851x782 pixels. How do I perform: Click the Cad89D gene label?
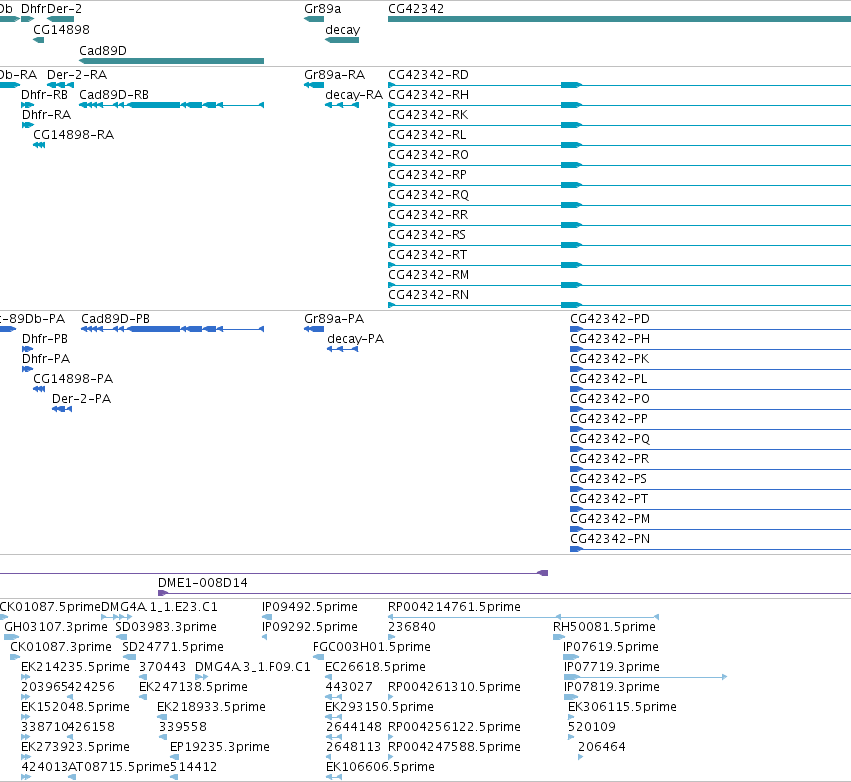pos(103,50)
